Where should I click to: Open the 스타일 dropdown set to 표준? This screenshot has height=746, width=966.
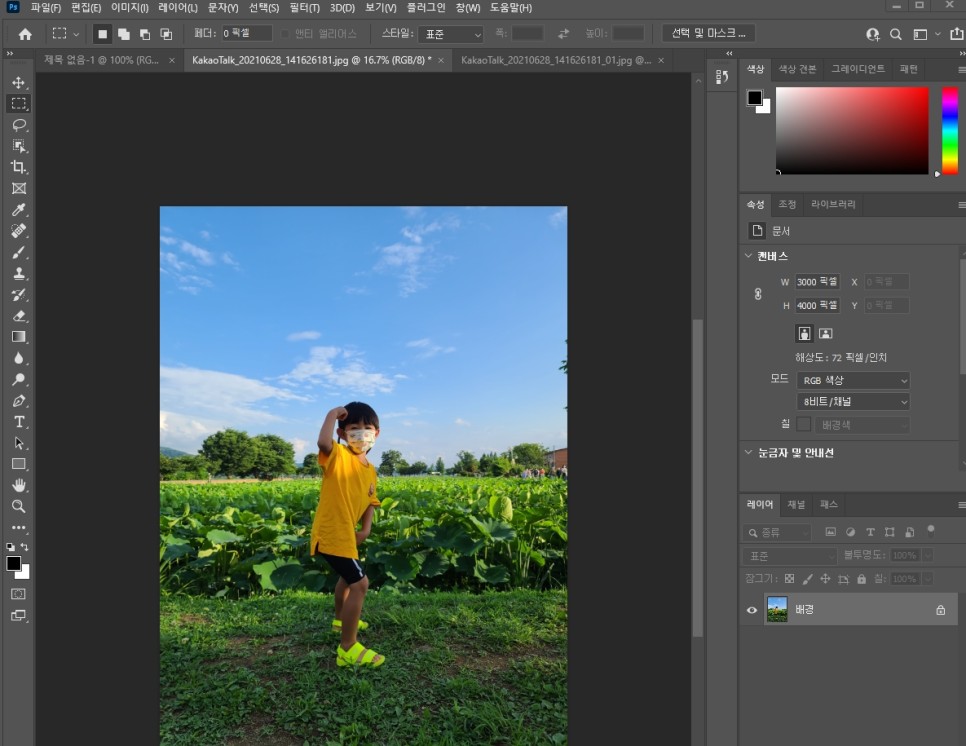451,34
